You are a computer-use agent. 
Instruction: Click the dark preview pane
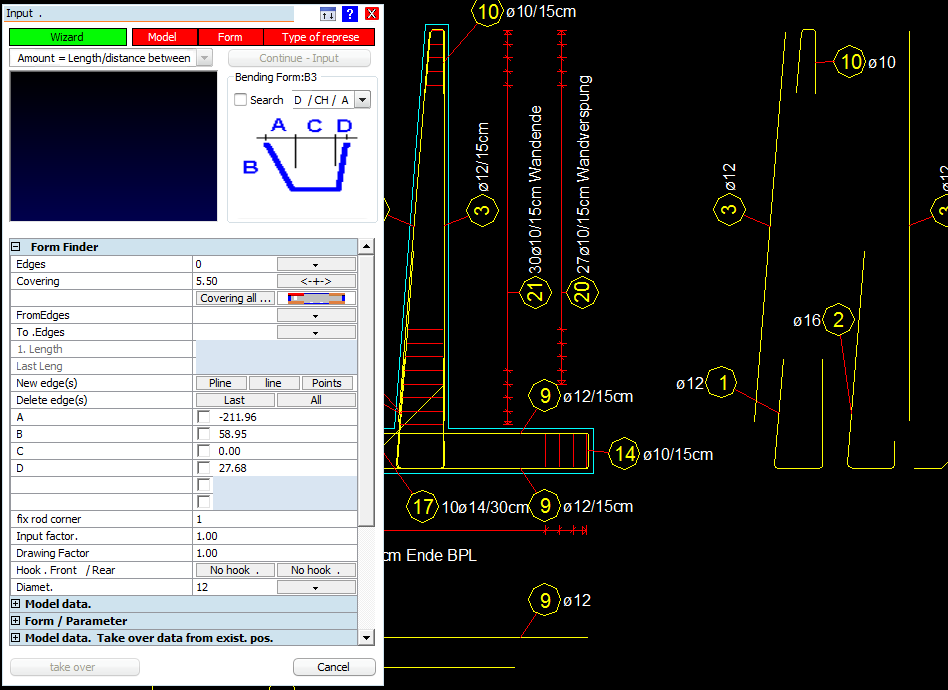pyautogui.click(x=113, y=146)
